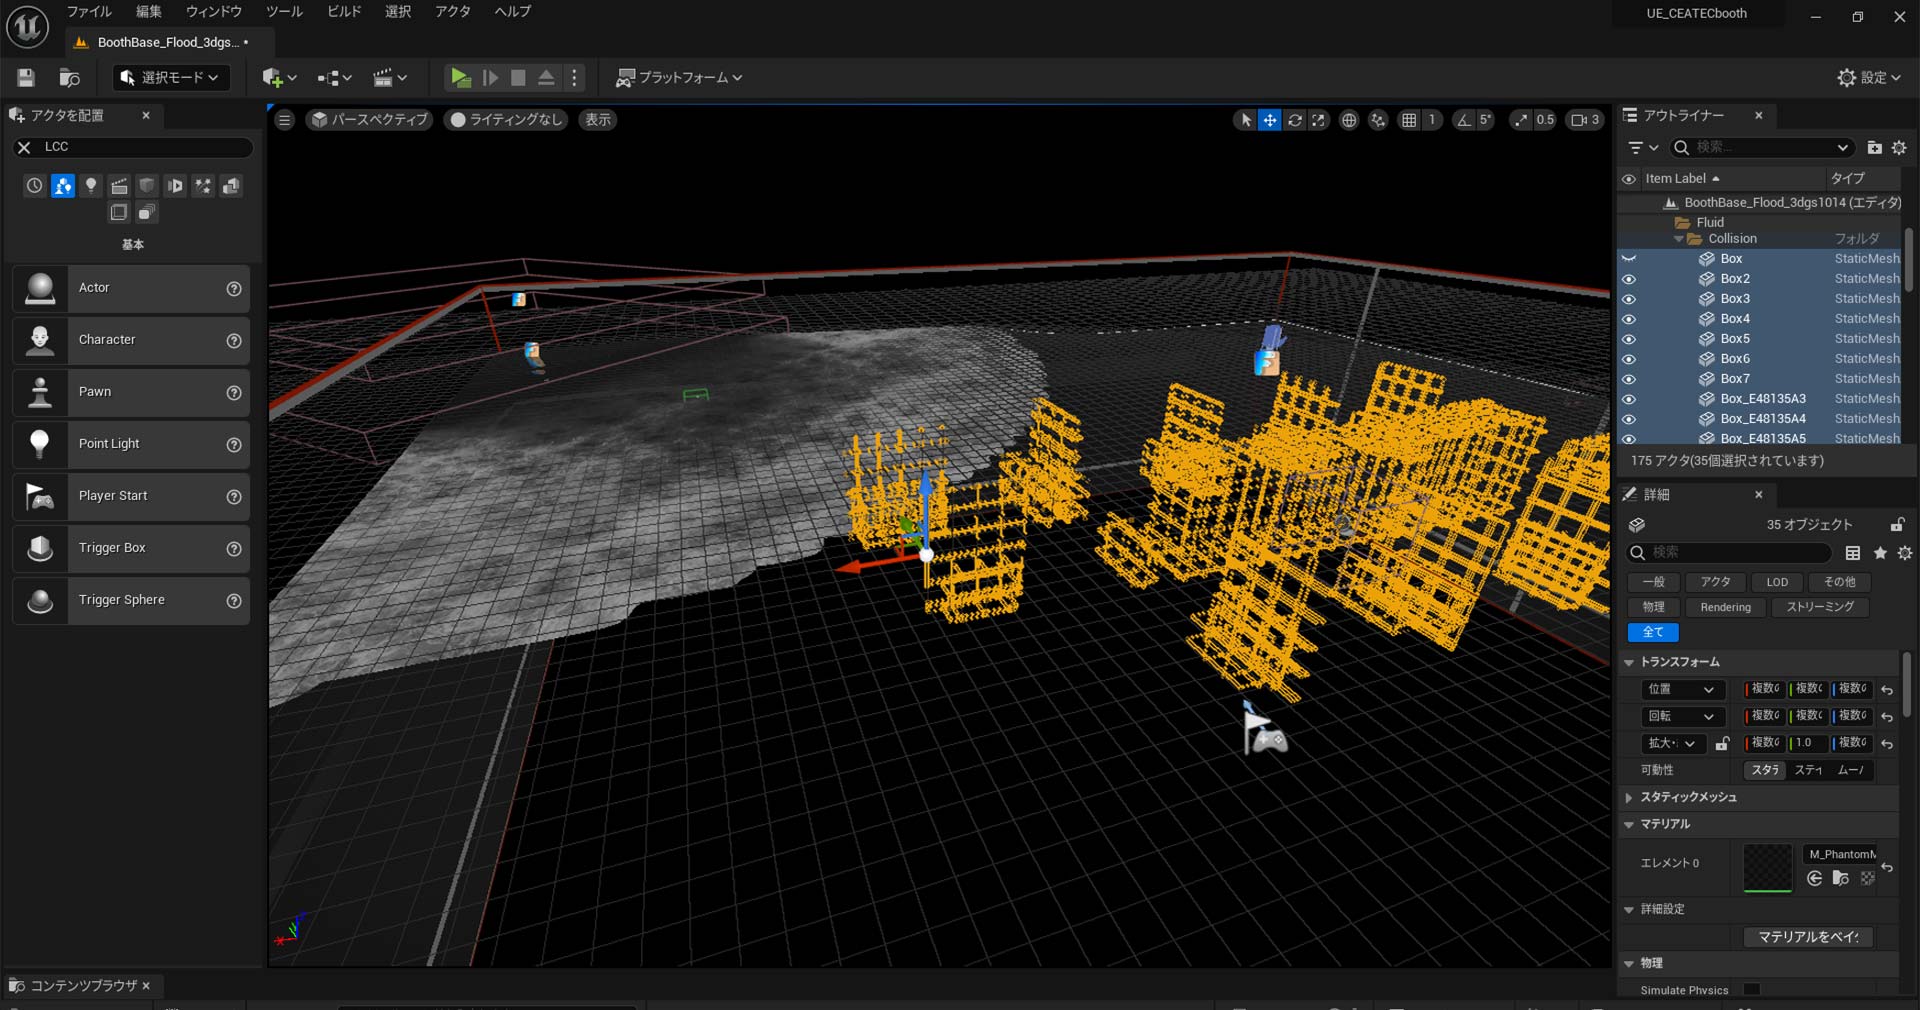The image size is (1920, 1010).
Task: Click the Outliner settings gear icon
Action: [x=1899, y=148]
